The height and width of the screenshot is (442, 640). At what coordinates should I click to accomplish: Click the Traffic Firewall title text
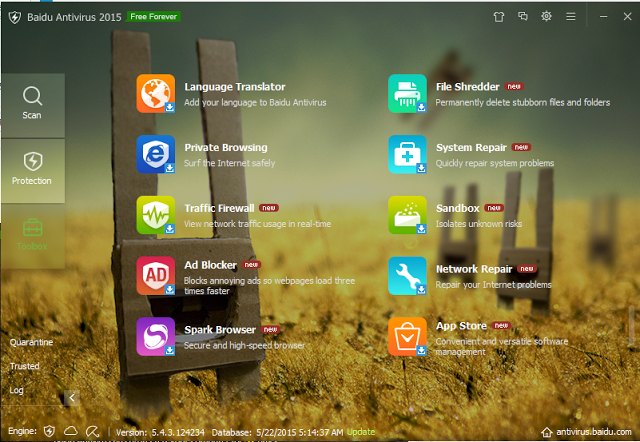pyautogui.click(x=219, y=208)
